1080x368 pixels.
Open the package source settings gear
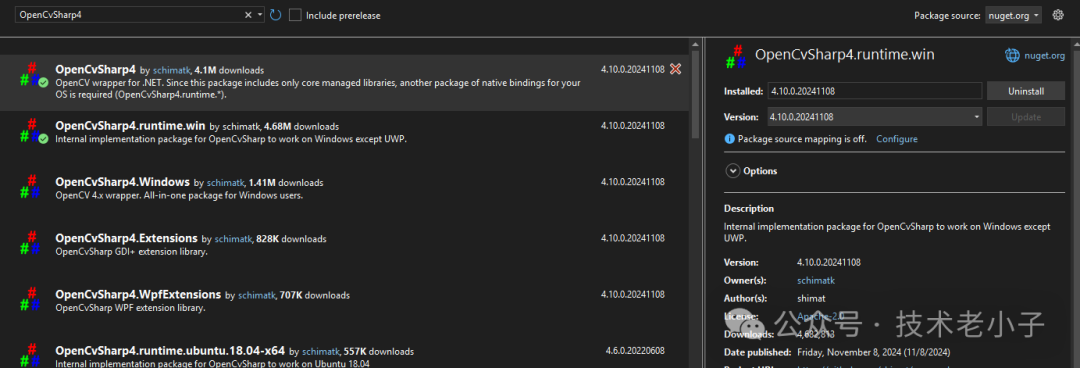point(1058,15)
